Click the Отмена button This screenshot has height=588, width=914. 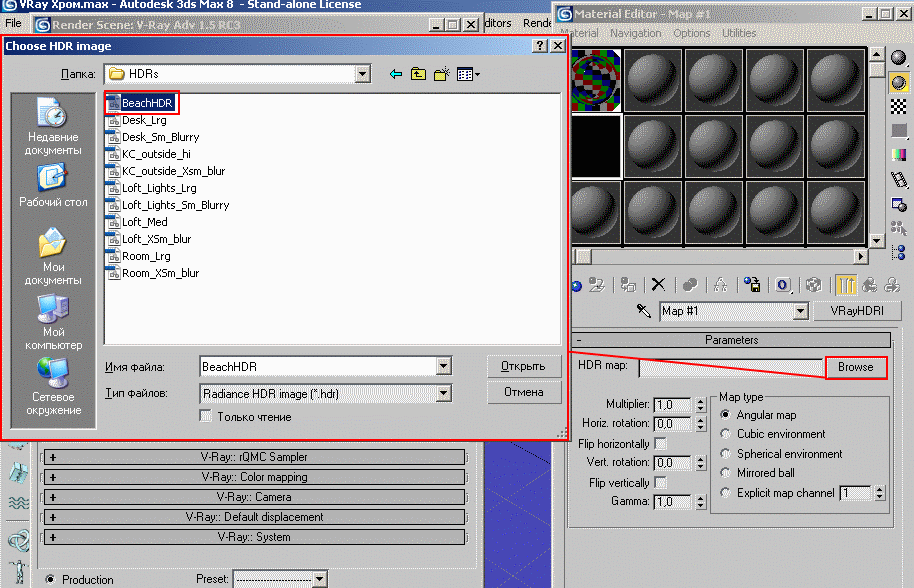[523, 392]
